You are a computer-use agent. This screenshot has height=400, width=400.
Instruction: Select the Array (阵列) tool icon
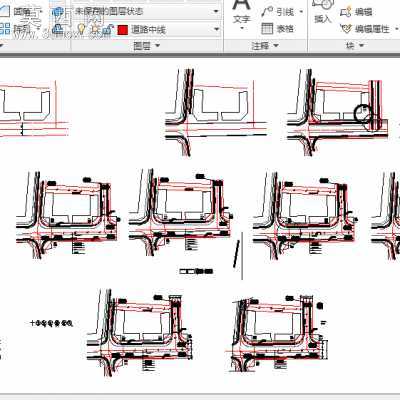[x=5, y=29]
